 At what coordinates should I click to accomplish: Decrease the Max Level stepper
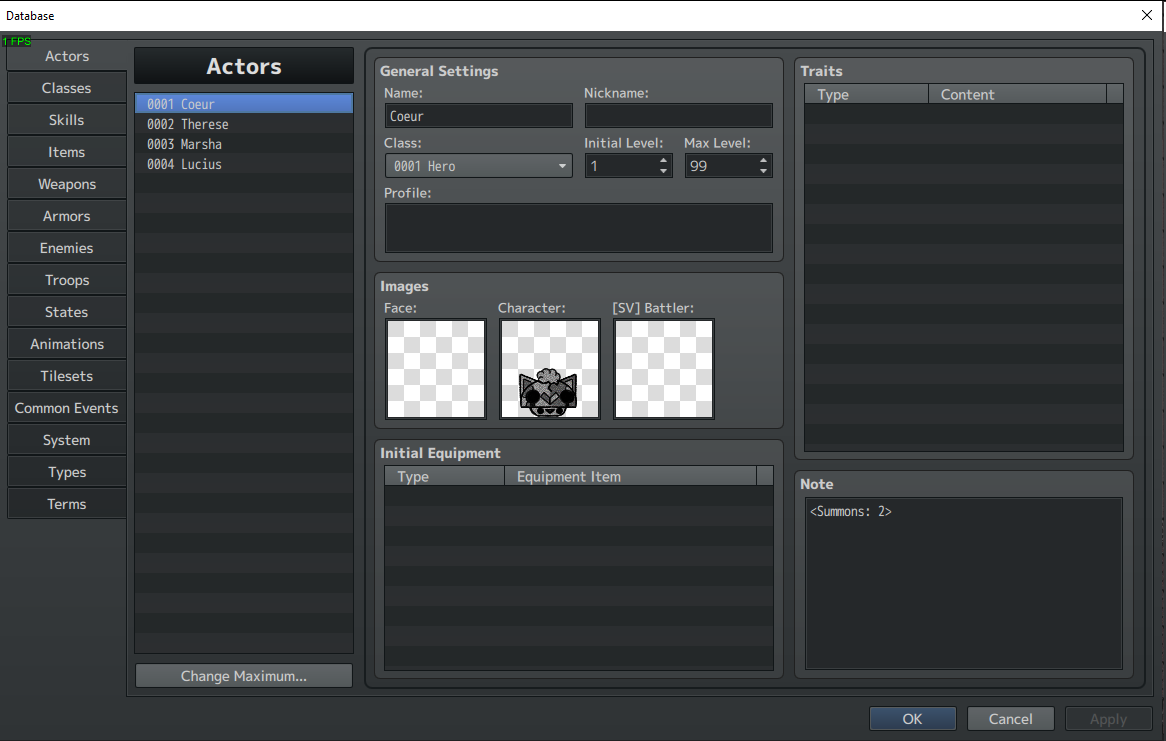[x=763, y=171]
